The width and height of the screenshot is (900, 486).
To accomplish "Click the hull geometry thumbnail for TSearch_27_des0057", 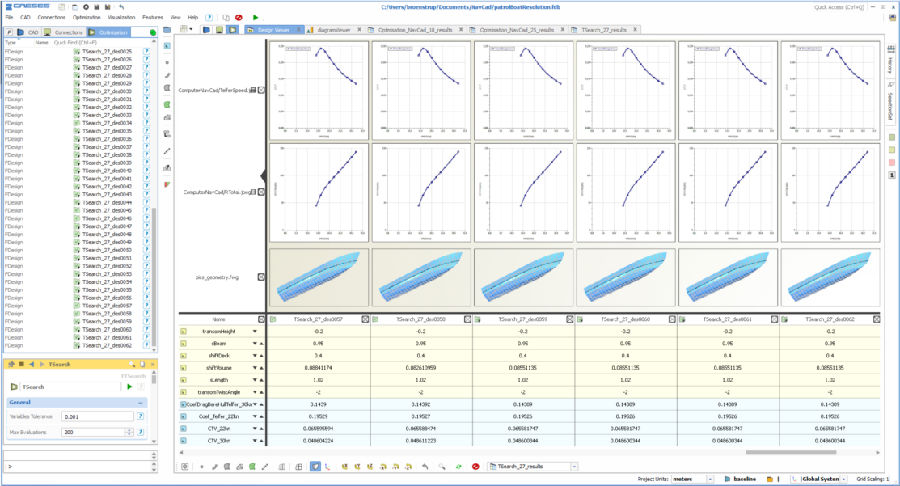I will click(319, 277).
